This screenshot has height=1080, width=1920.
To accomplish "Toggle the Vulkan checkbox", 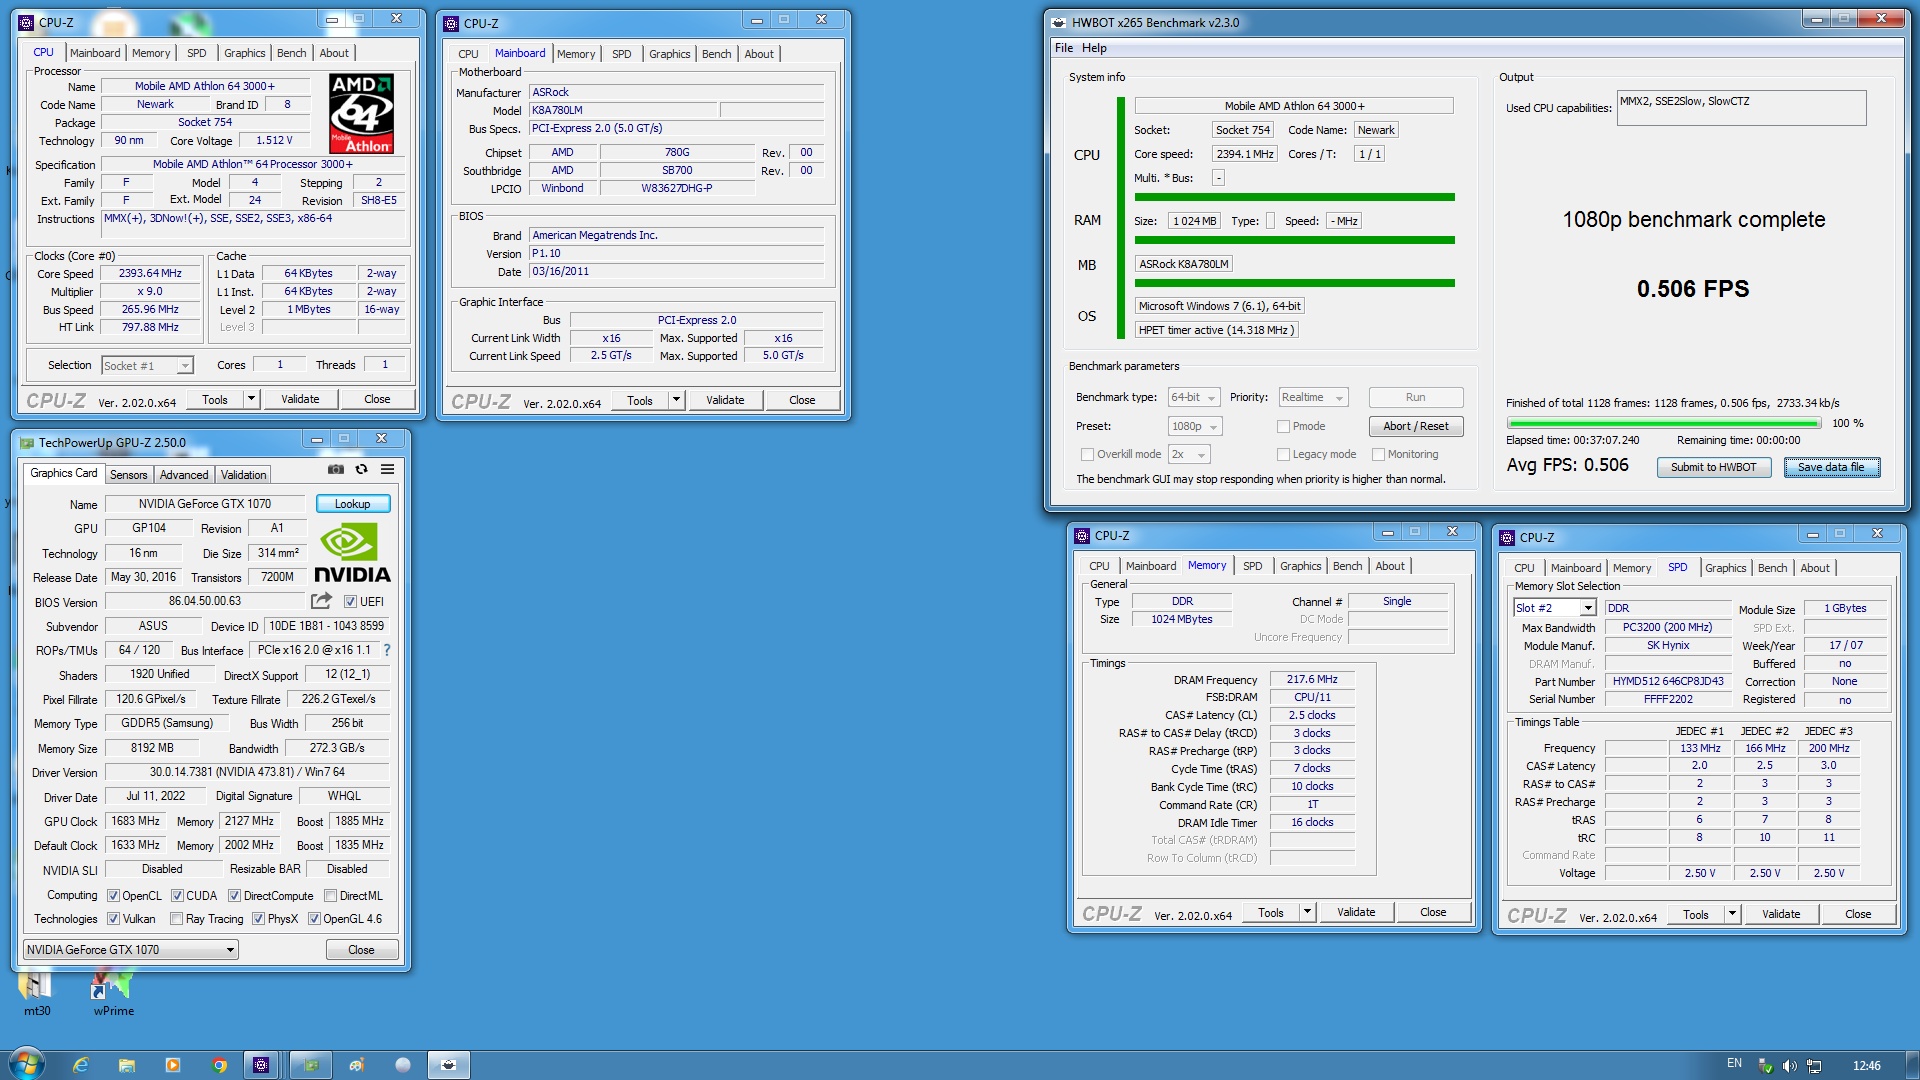I will click(x=113, y=919).
